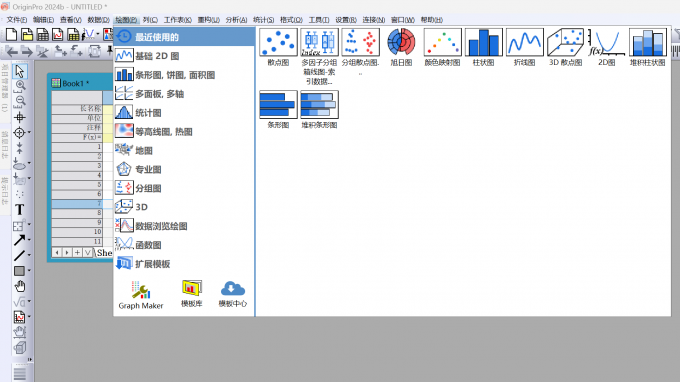Open the 列 menu

click(150, 20)
